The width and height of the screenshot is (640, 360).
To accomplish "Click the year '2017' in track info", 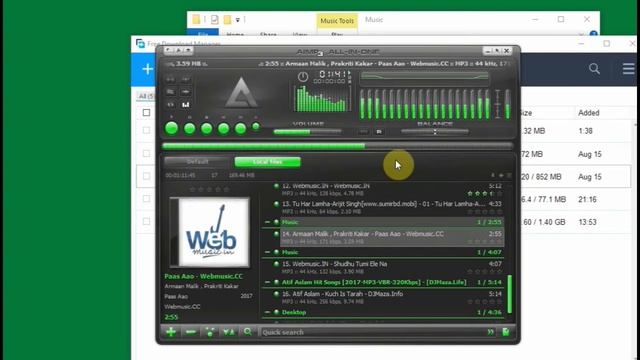I will pyautogui.click(x=246, y=296).
